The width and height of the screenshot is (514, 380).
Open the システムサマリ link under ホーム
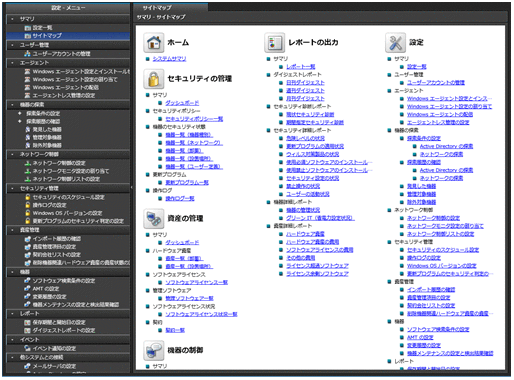[x=169, y=59]
